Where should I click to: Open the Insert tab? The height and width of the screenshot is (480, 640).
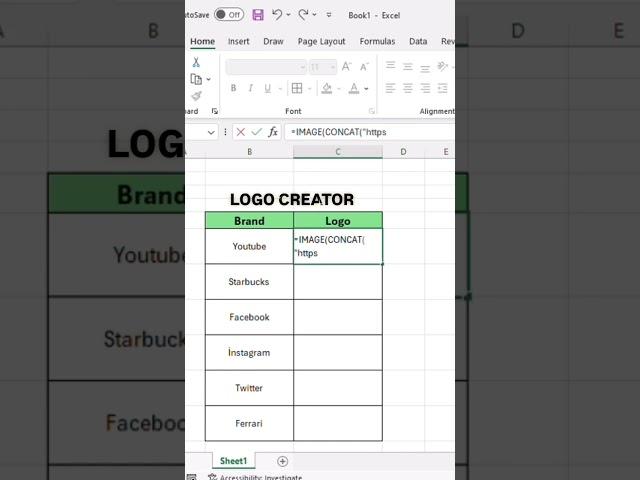pos(238,41)
